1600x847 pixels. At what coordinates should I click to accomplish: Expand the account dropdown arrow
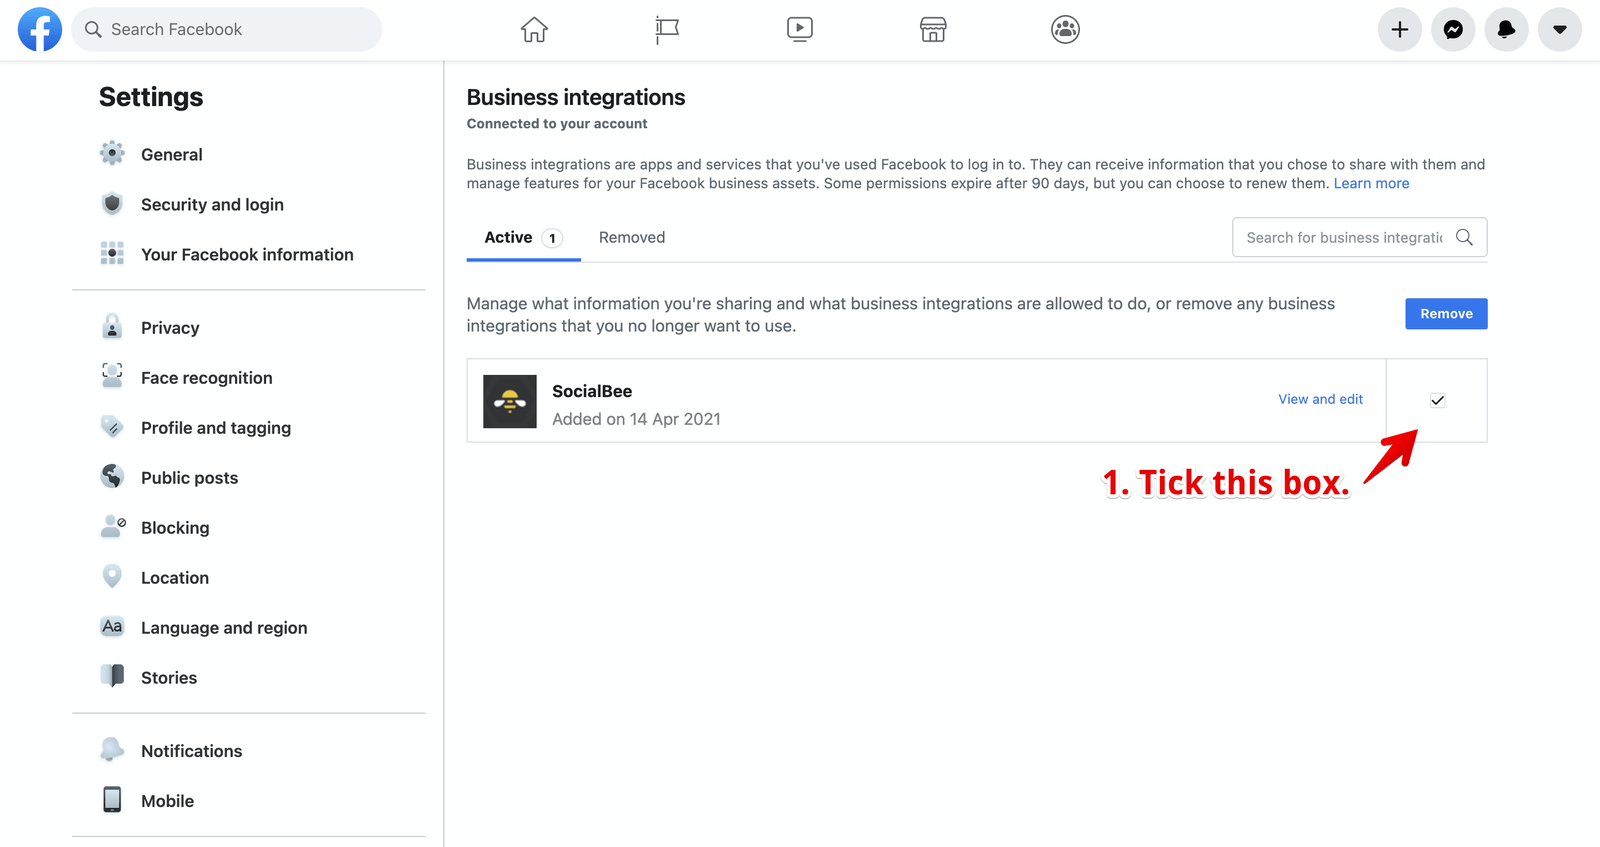click(1560, 30)
